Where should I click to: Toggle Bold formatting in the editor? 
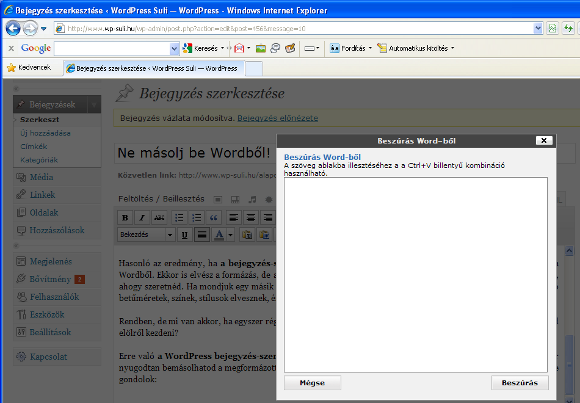(125, 218)
